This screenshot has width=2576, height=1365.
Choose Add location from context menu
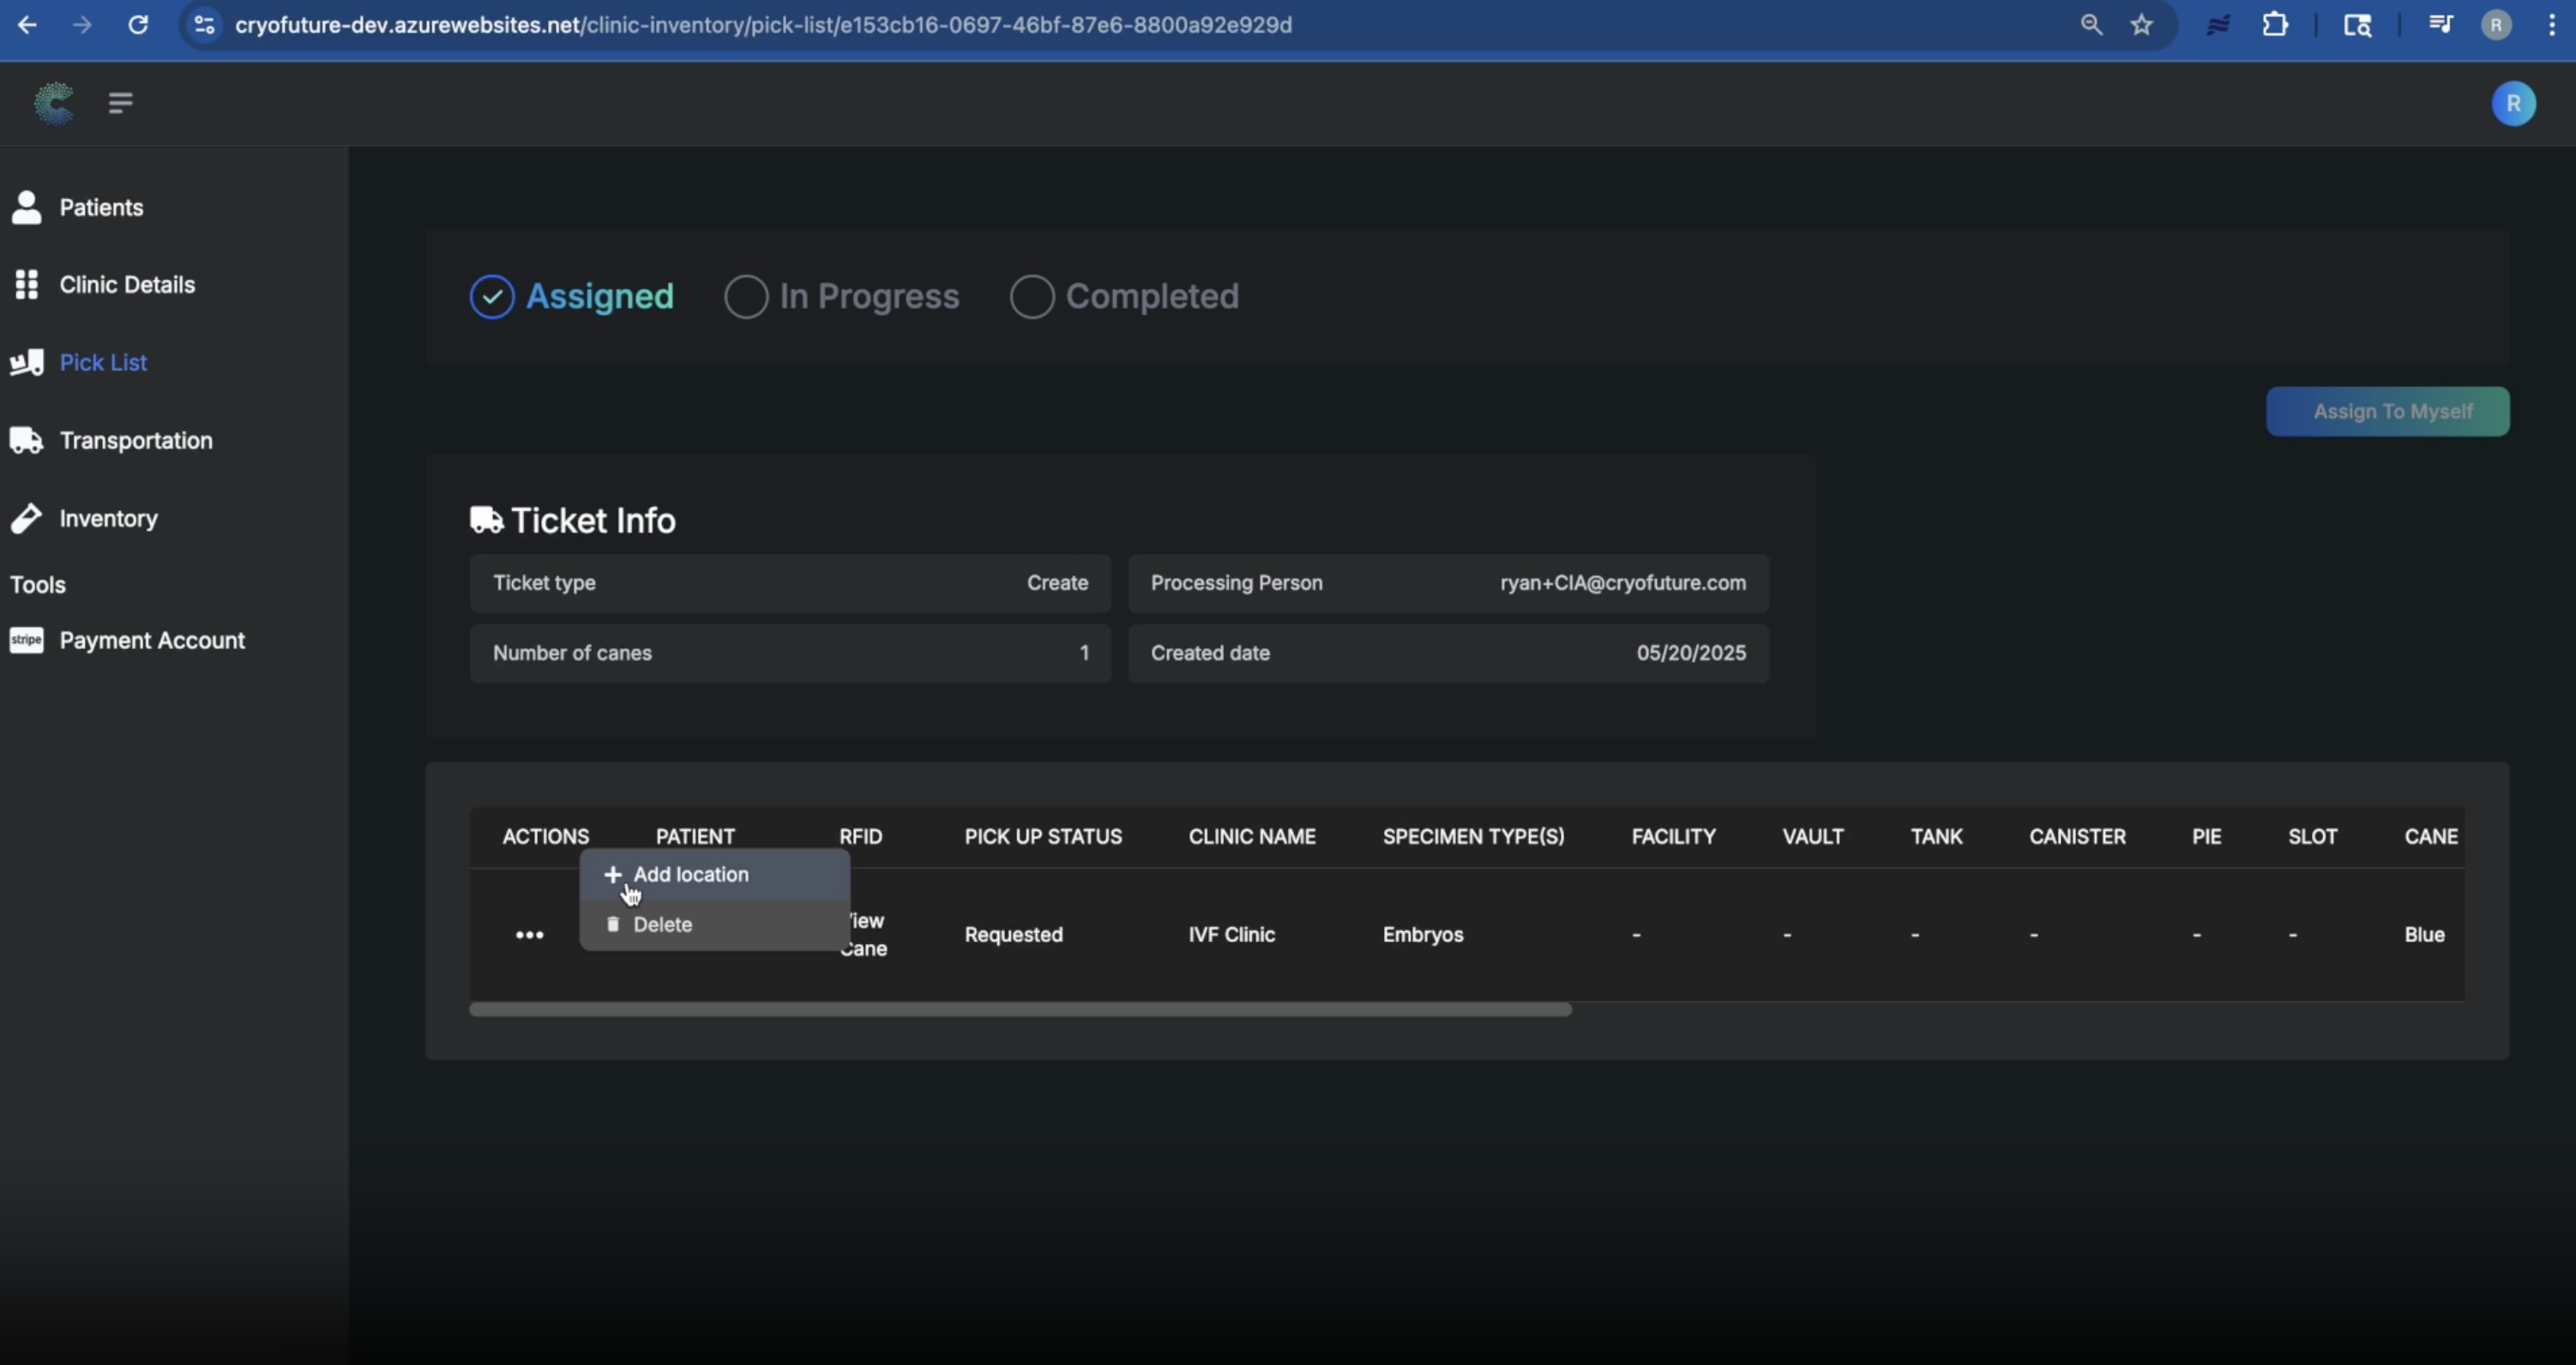pos(690,875)
